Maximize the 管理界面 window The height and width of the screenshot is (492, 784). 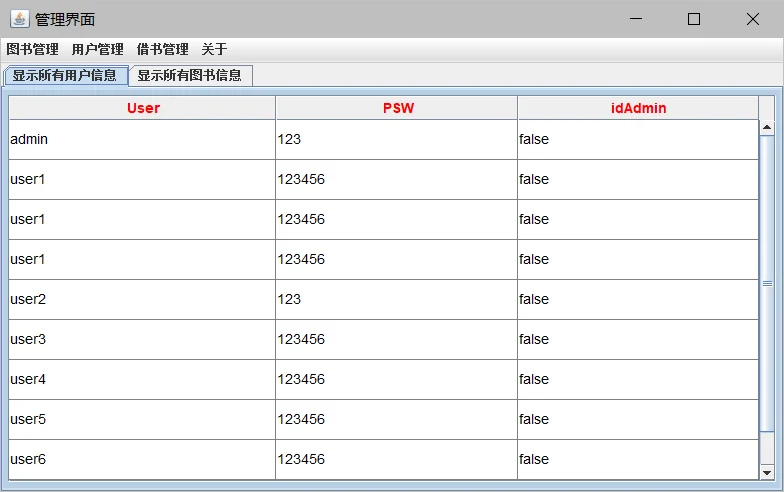click(694, 19)
